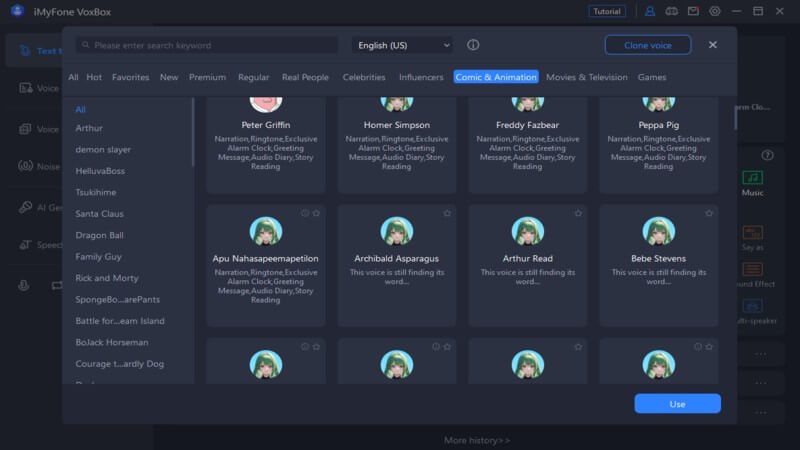800x450 pixels.
Task: Open the Noise reducer sidebar icon
Action: [x=25, y=166]
